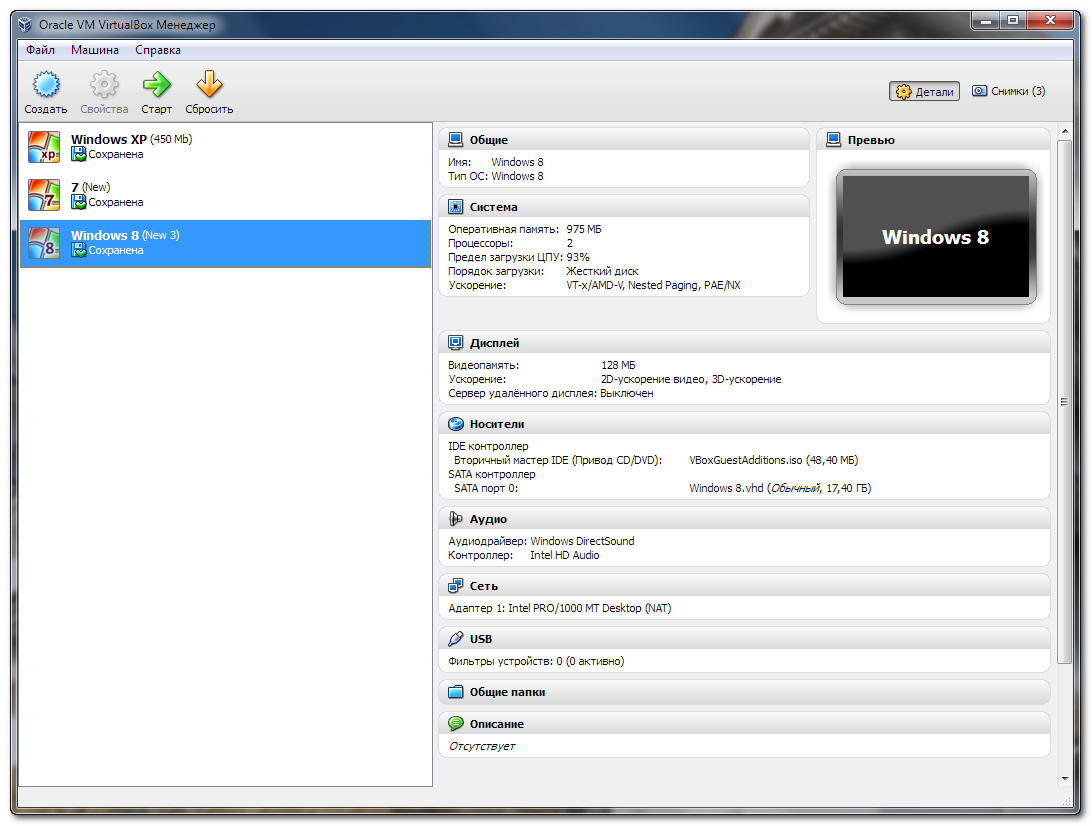The width and height of the screenshot is (1092, 826).
Task: Switch to Снимки (3) view
Action: [x=1008, y=91]
